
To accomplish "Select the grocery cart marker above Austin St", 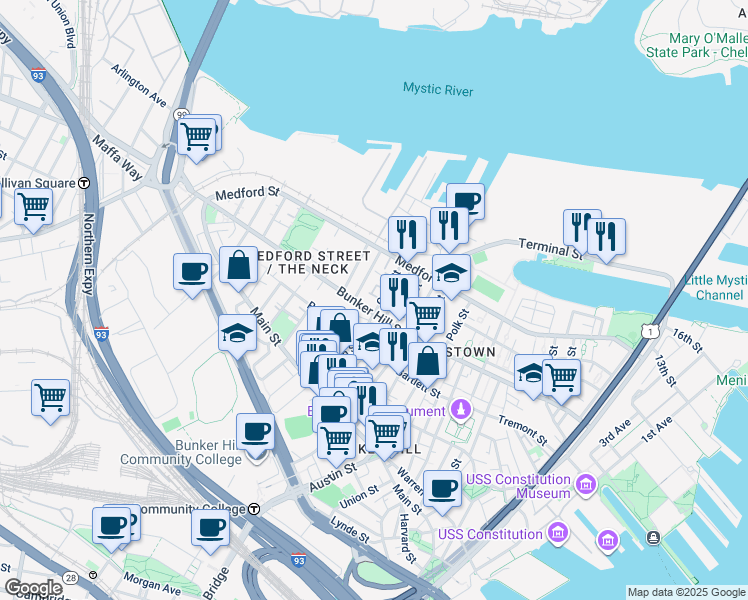I will coord(337,443).
